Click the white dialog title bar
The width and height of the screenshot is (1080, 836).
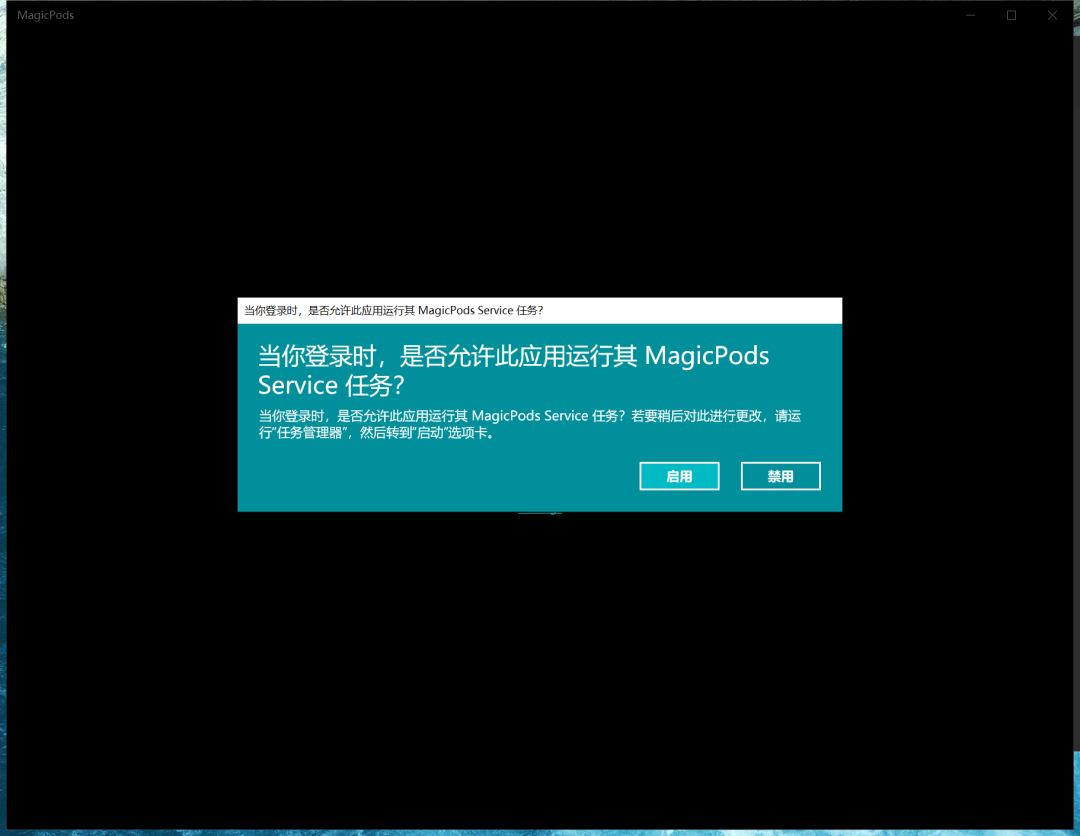[539, 311]
